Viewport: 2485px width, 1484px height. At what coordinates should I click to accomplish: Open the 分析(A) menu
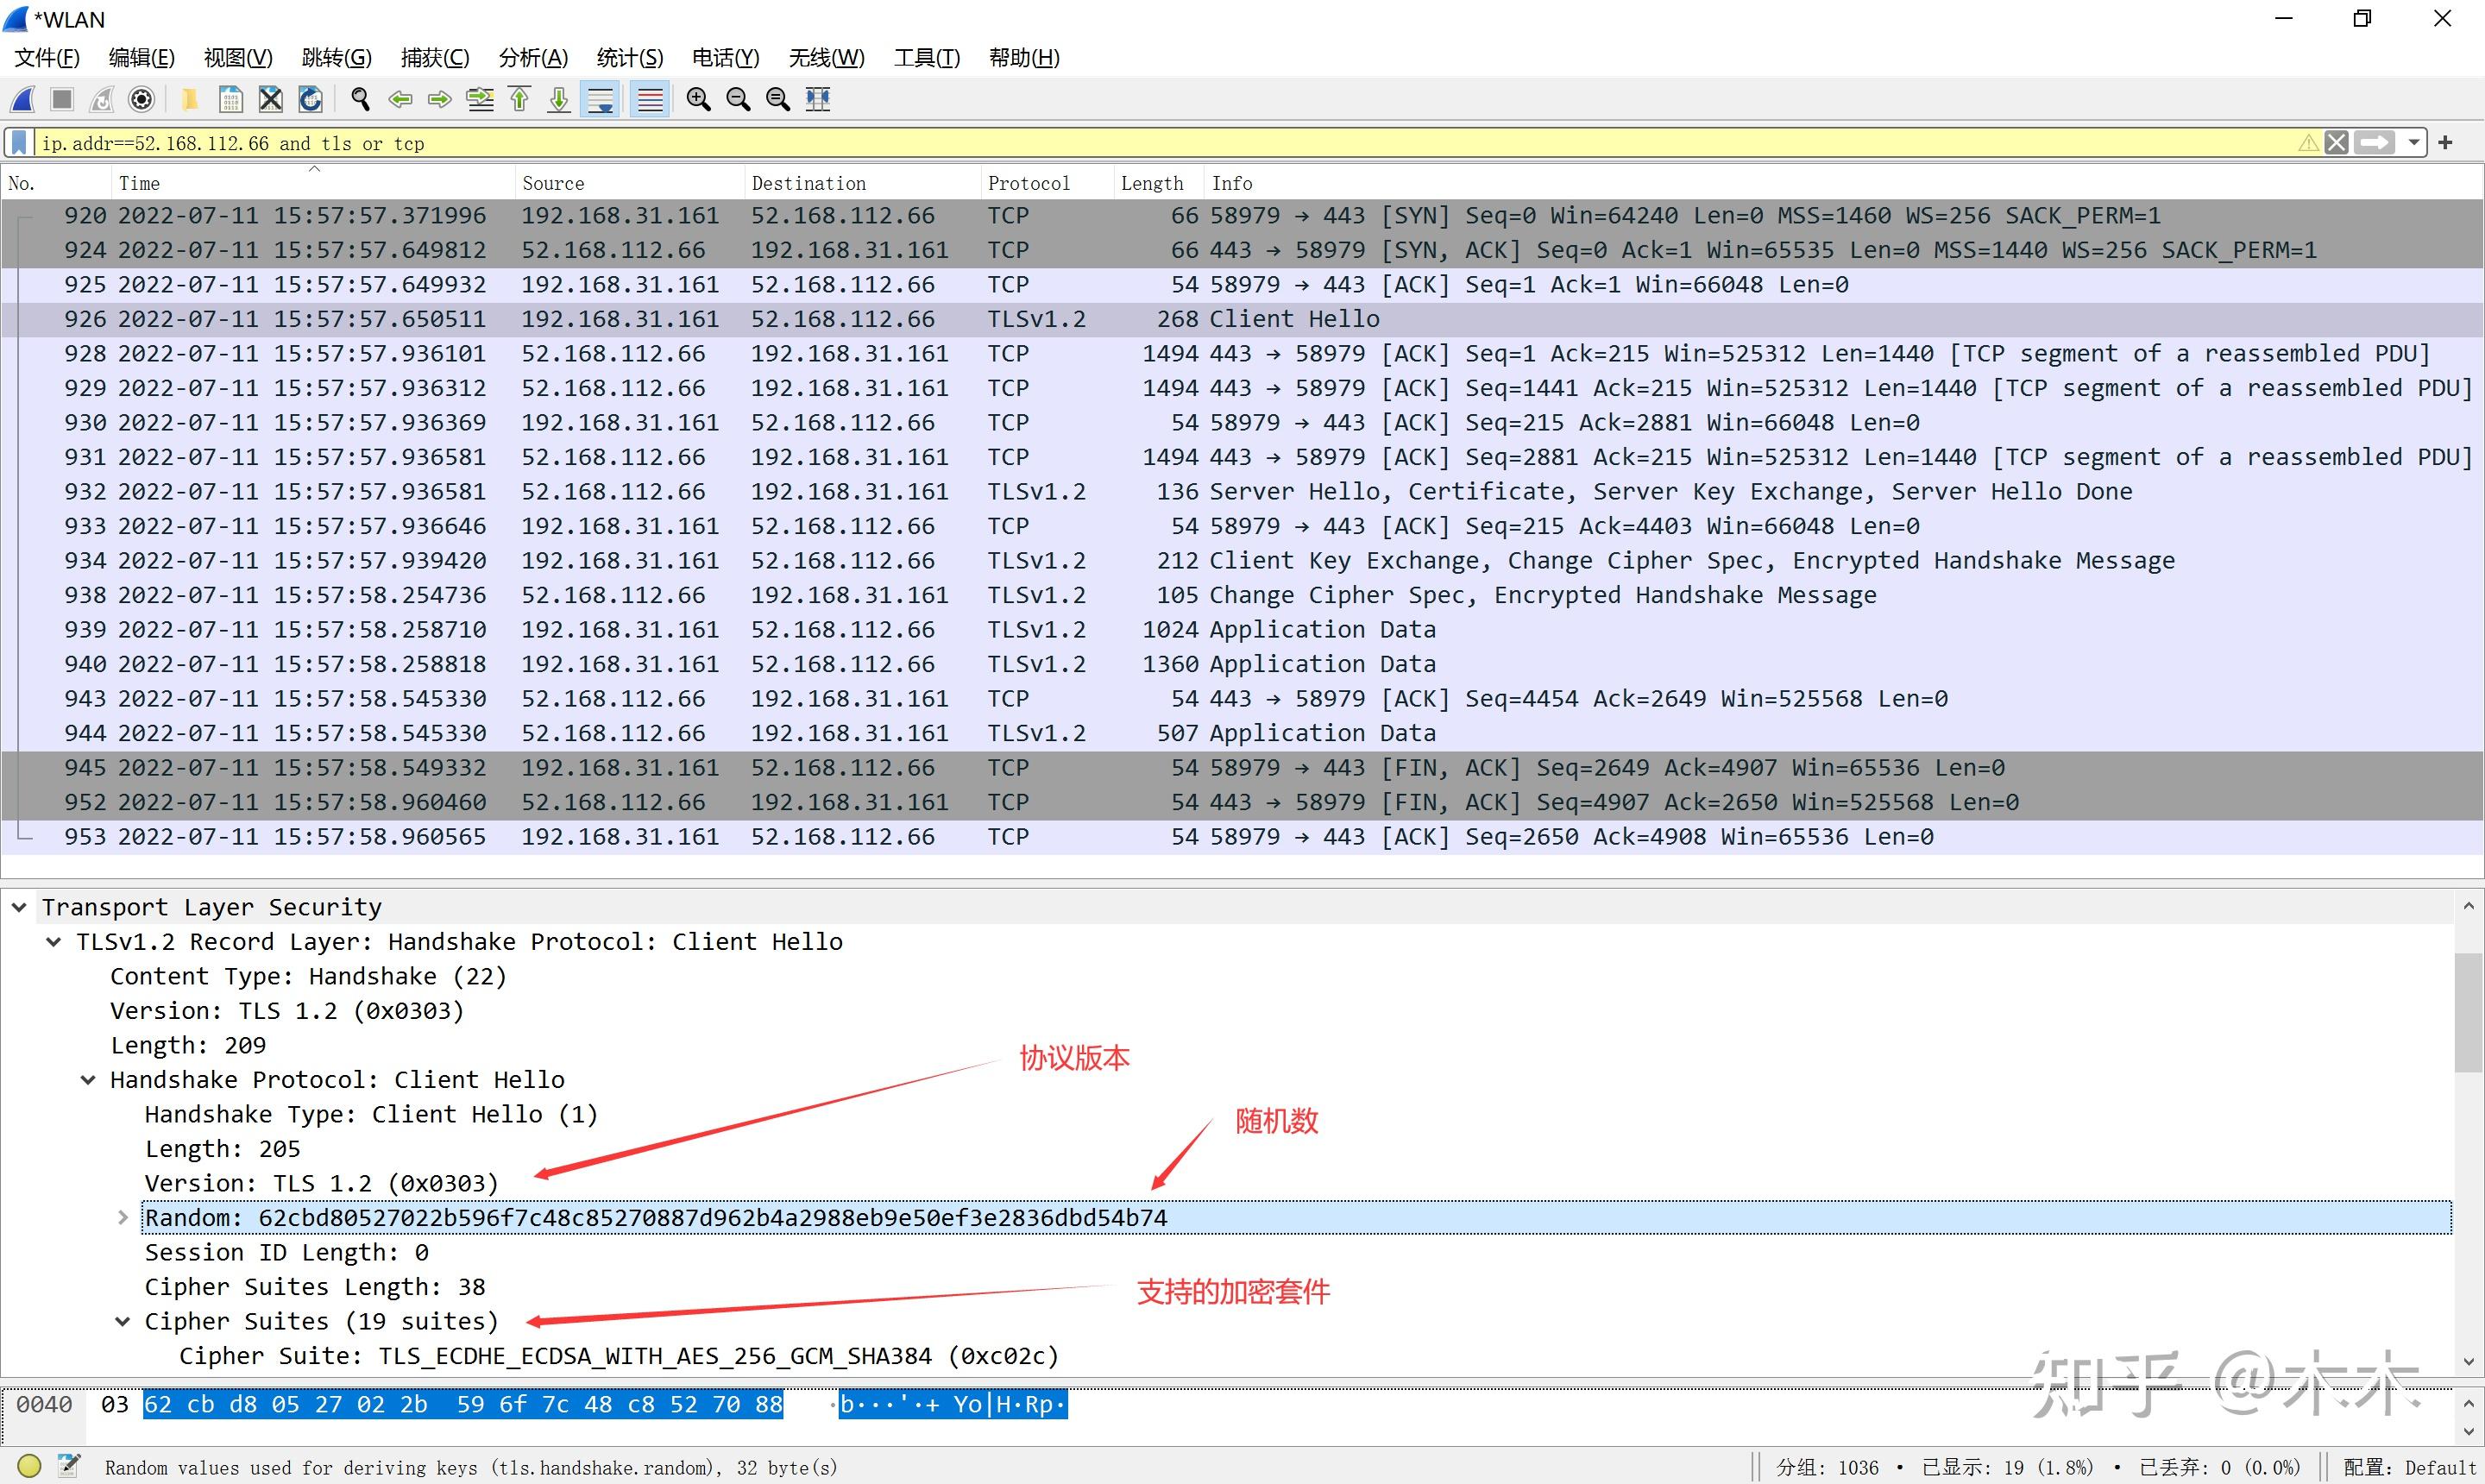tap(533, 58)
